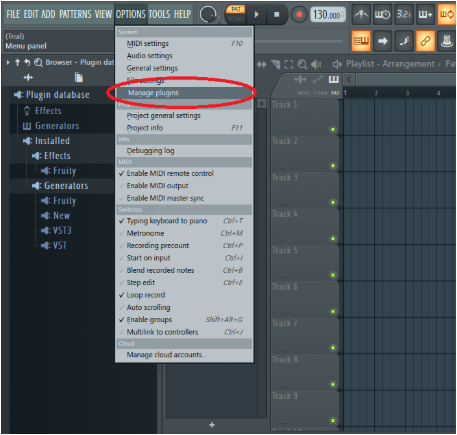Open Project info entry
This screenshot has height=435, width=457.
click(184, 128)
